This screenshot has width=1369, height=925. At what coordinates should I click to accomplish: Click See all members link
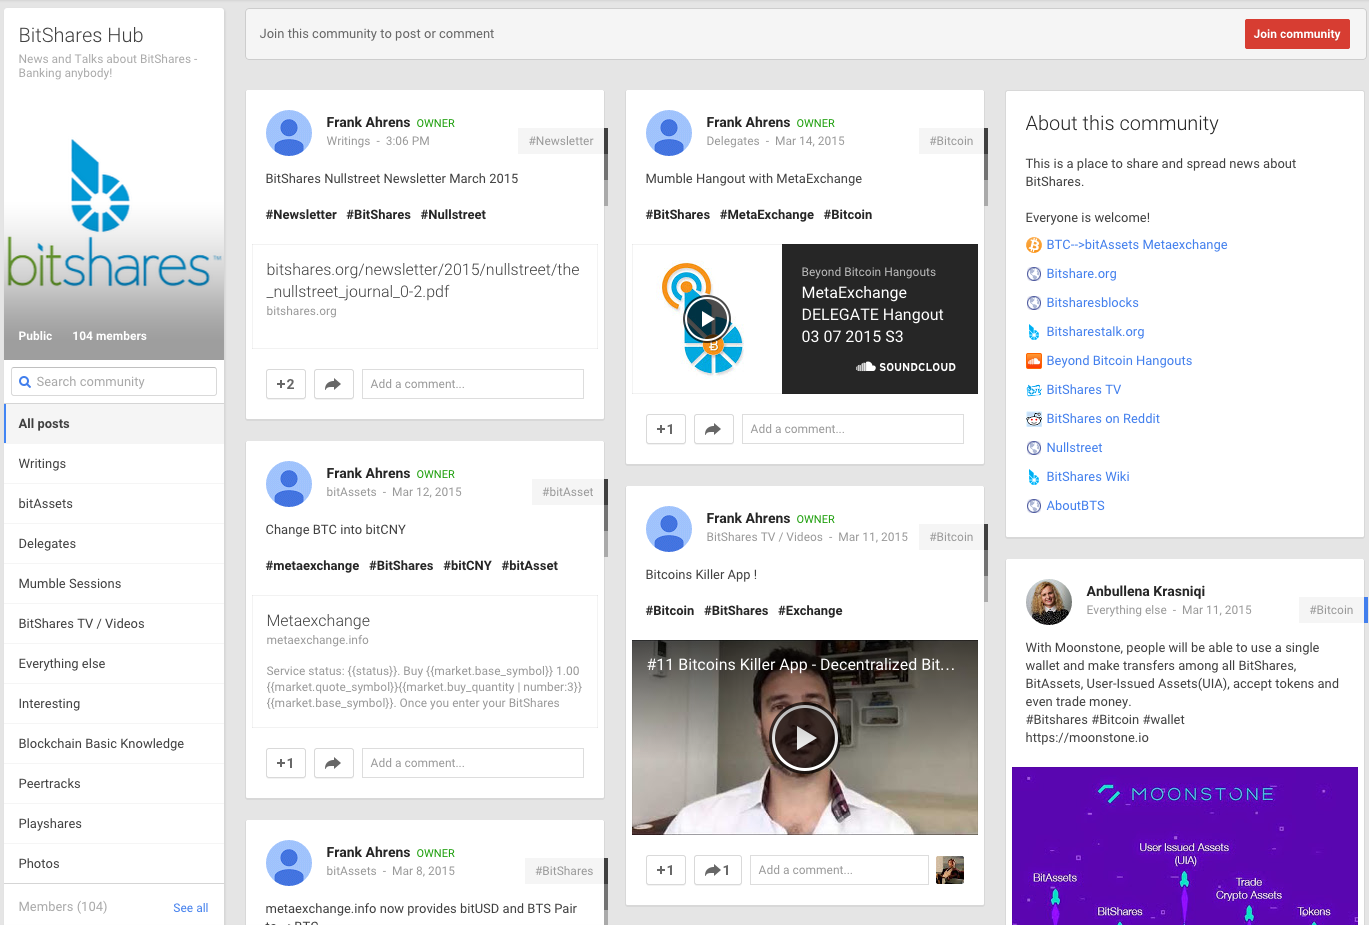coord(191,908)
